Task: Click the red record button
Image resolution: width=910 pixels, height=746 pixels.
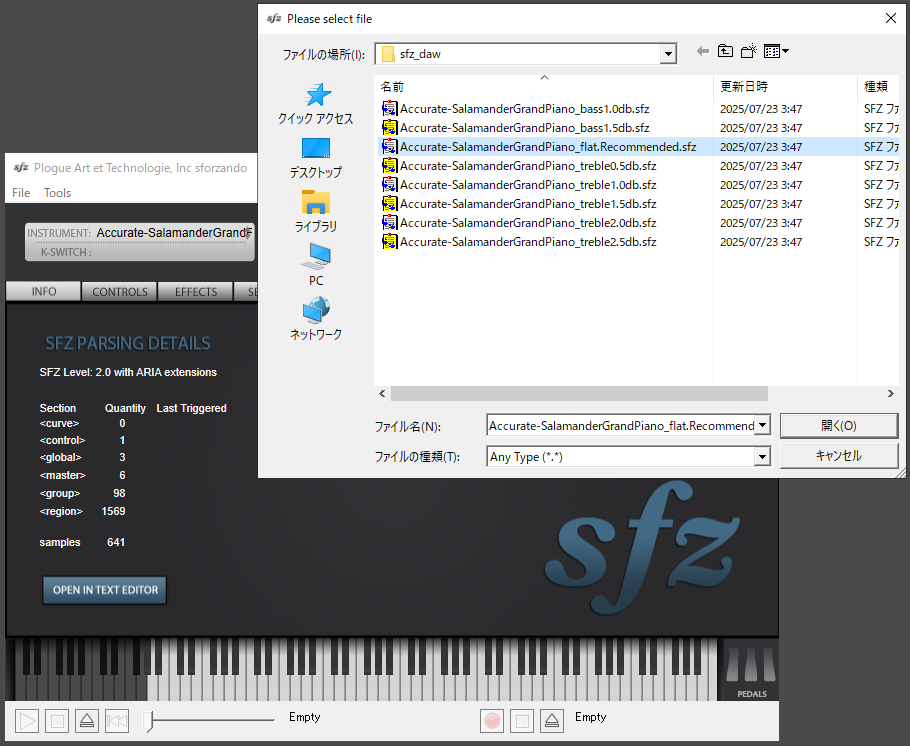Action: [492, 721]
